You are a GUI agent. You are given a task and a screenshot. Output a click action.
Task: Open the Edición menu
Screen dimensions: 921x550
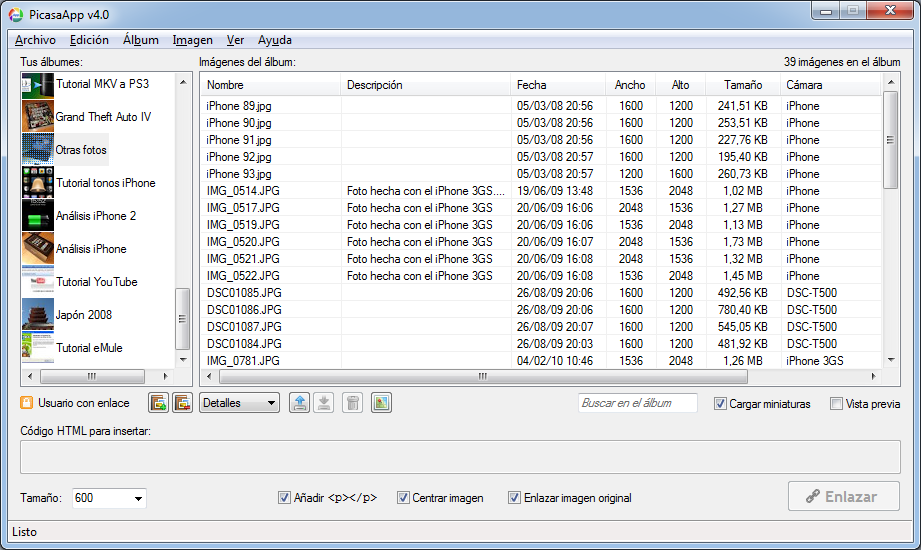(89, 40)
